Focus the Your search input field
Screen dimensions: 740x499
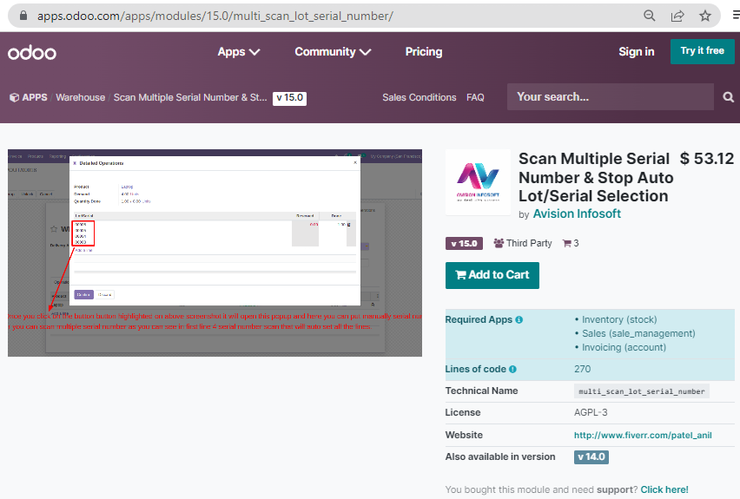click(610, 97)
